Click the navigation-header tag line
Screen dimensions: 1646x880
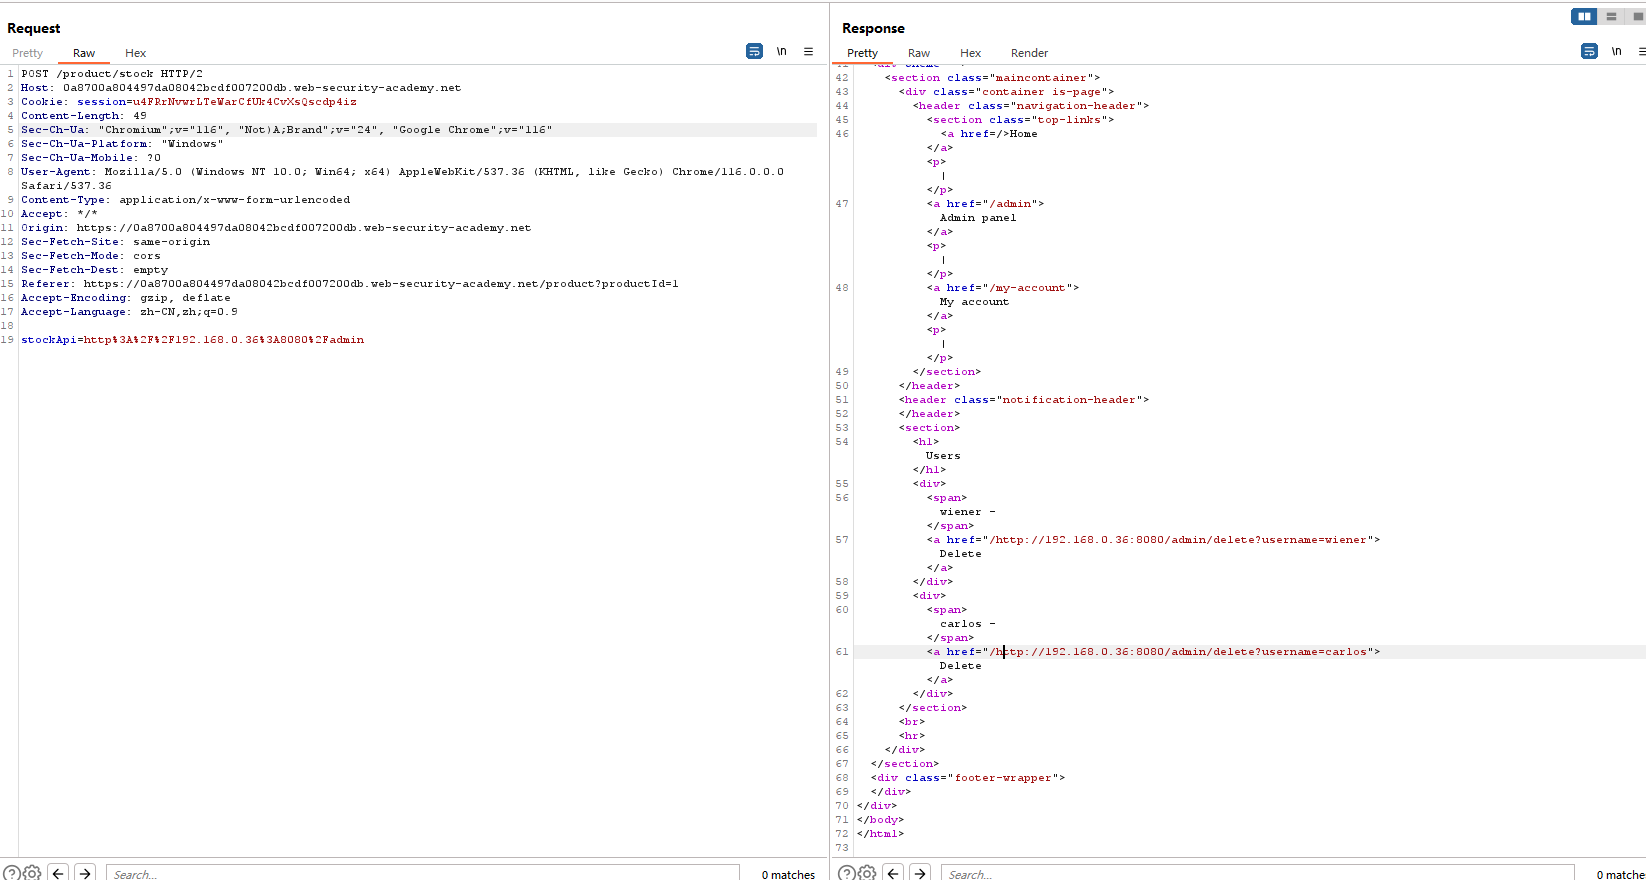click(x=1031, y=106)
